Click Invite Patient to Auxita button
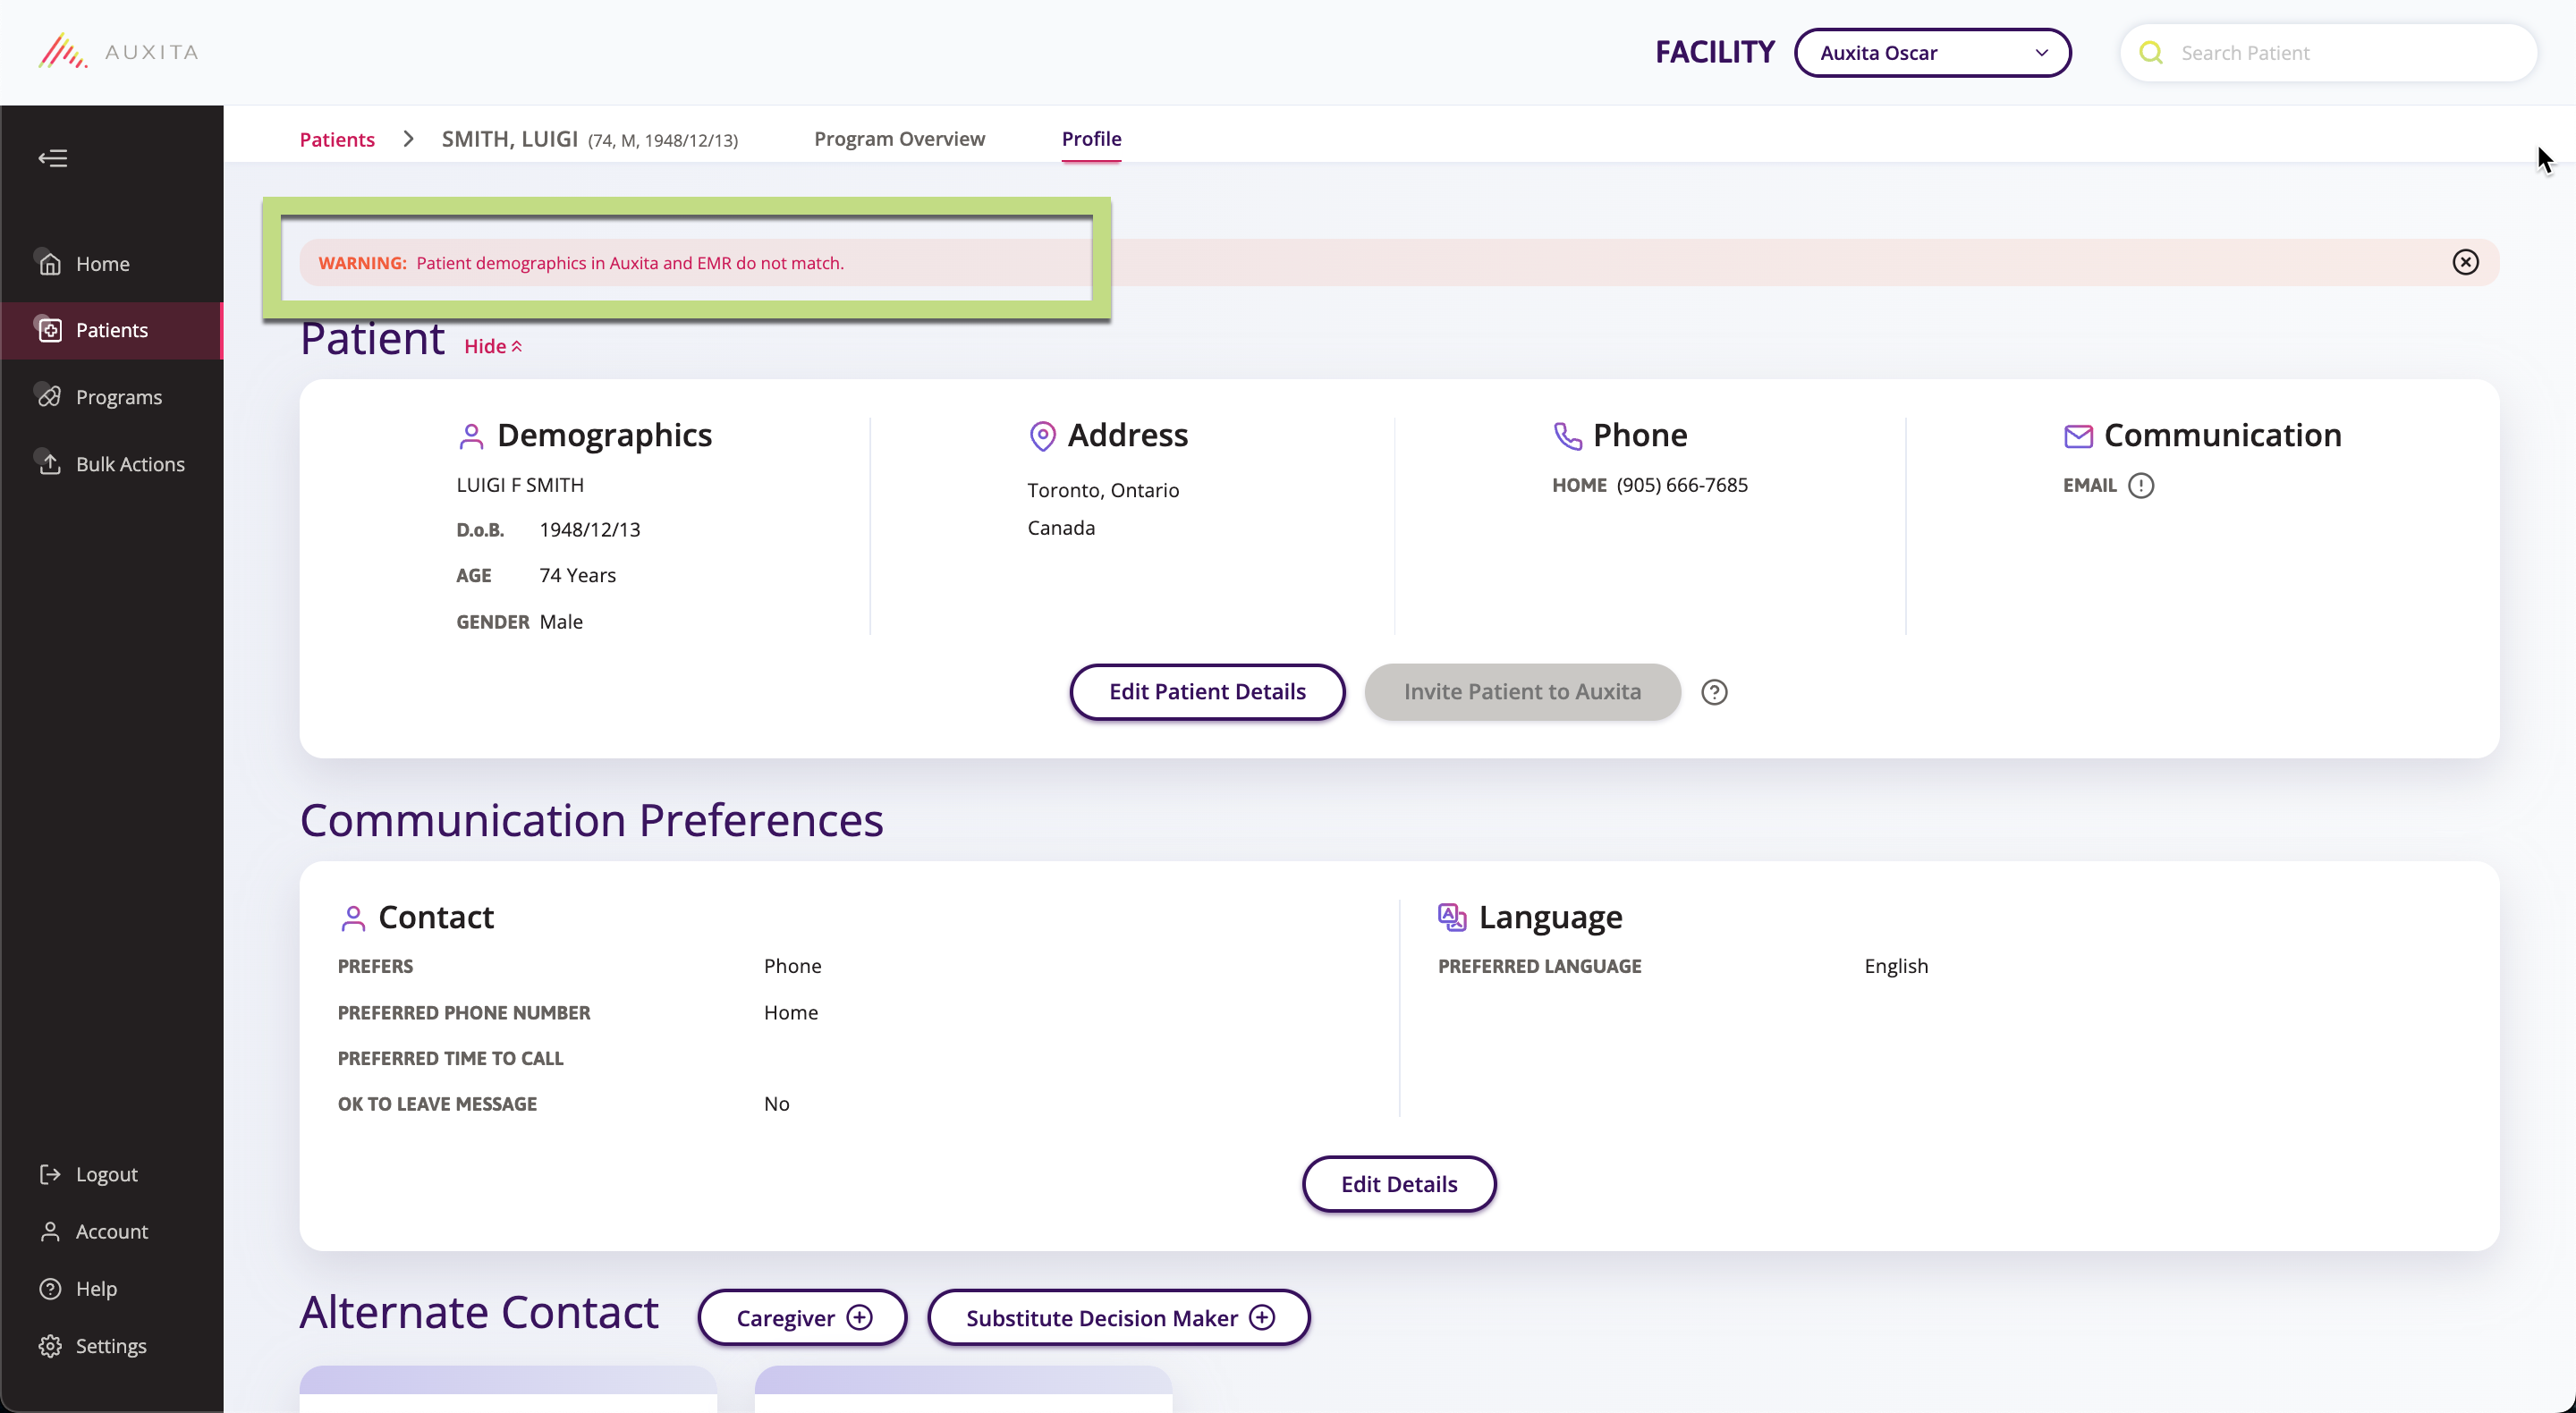The width and height of the screenshot is (2576, 1413). 1522,691
